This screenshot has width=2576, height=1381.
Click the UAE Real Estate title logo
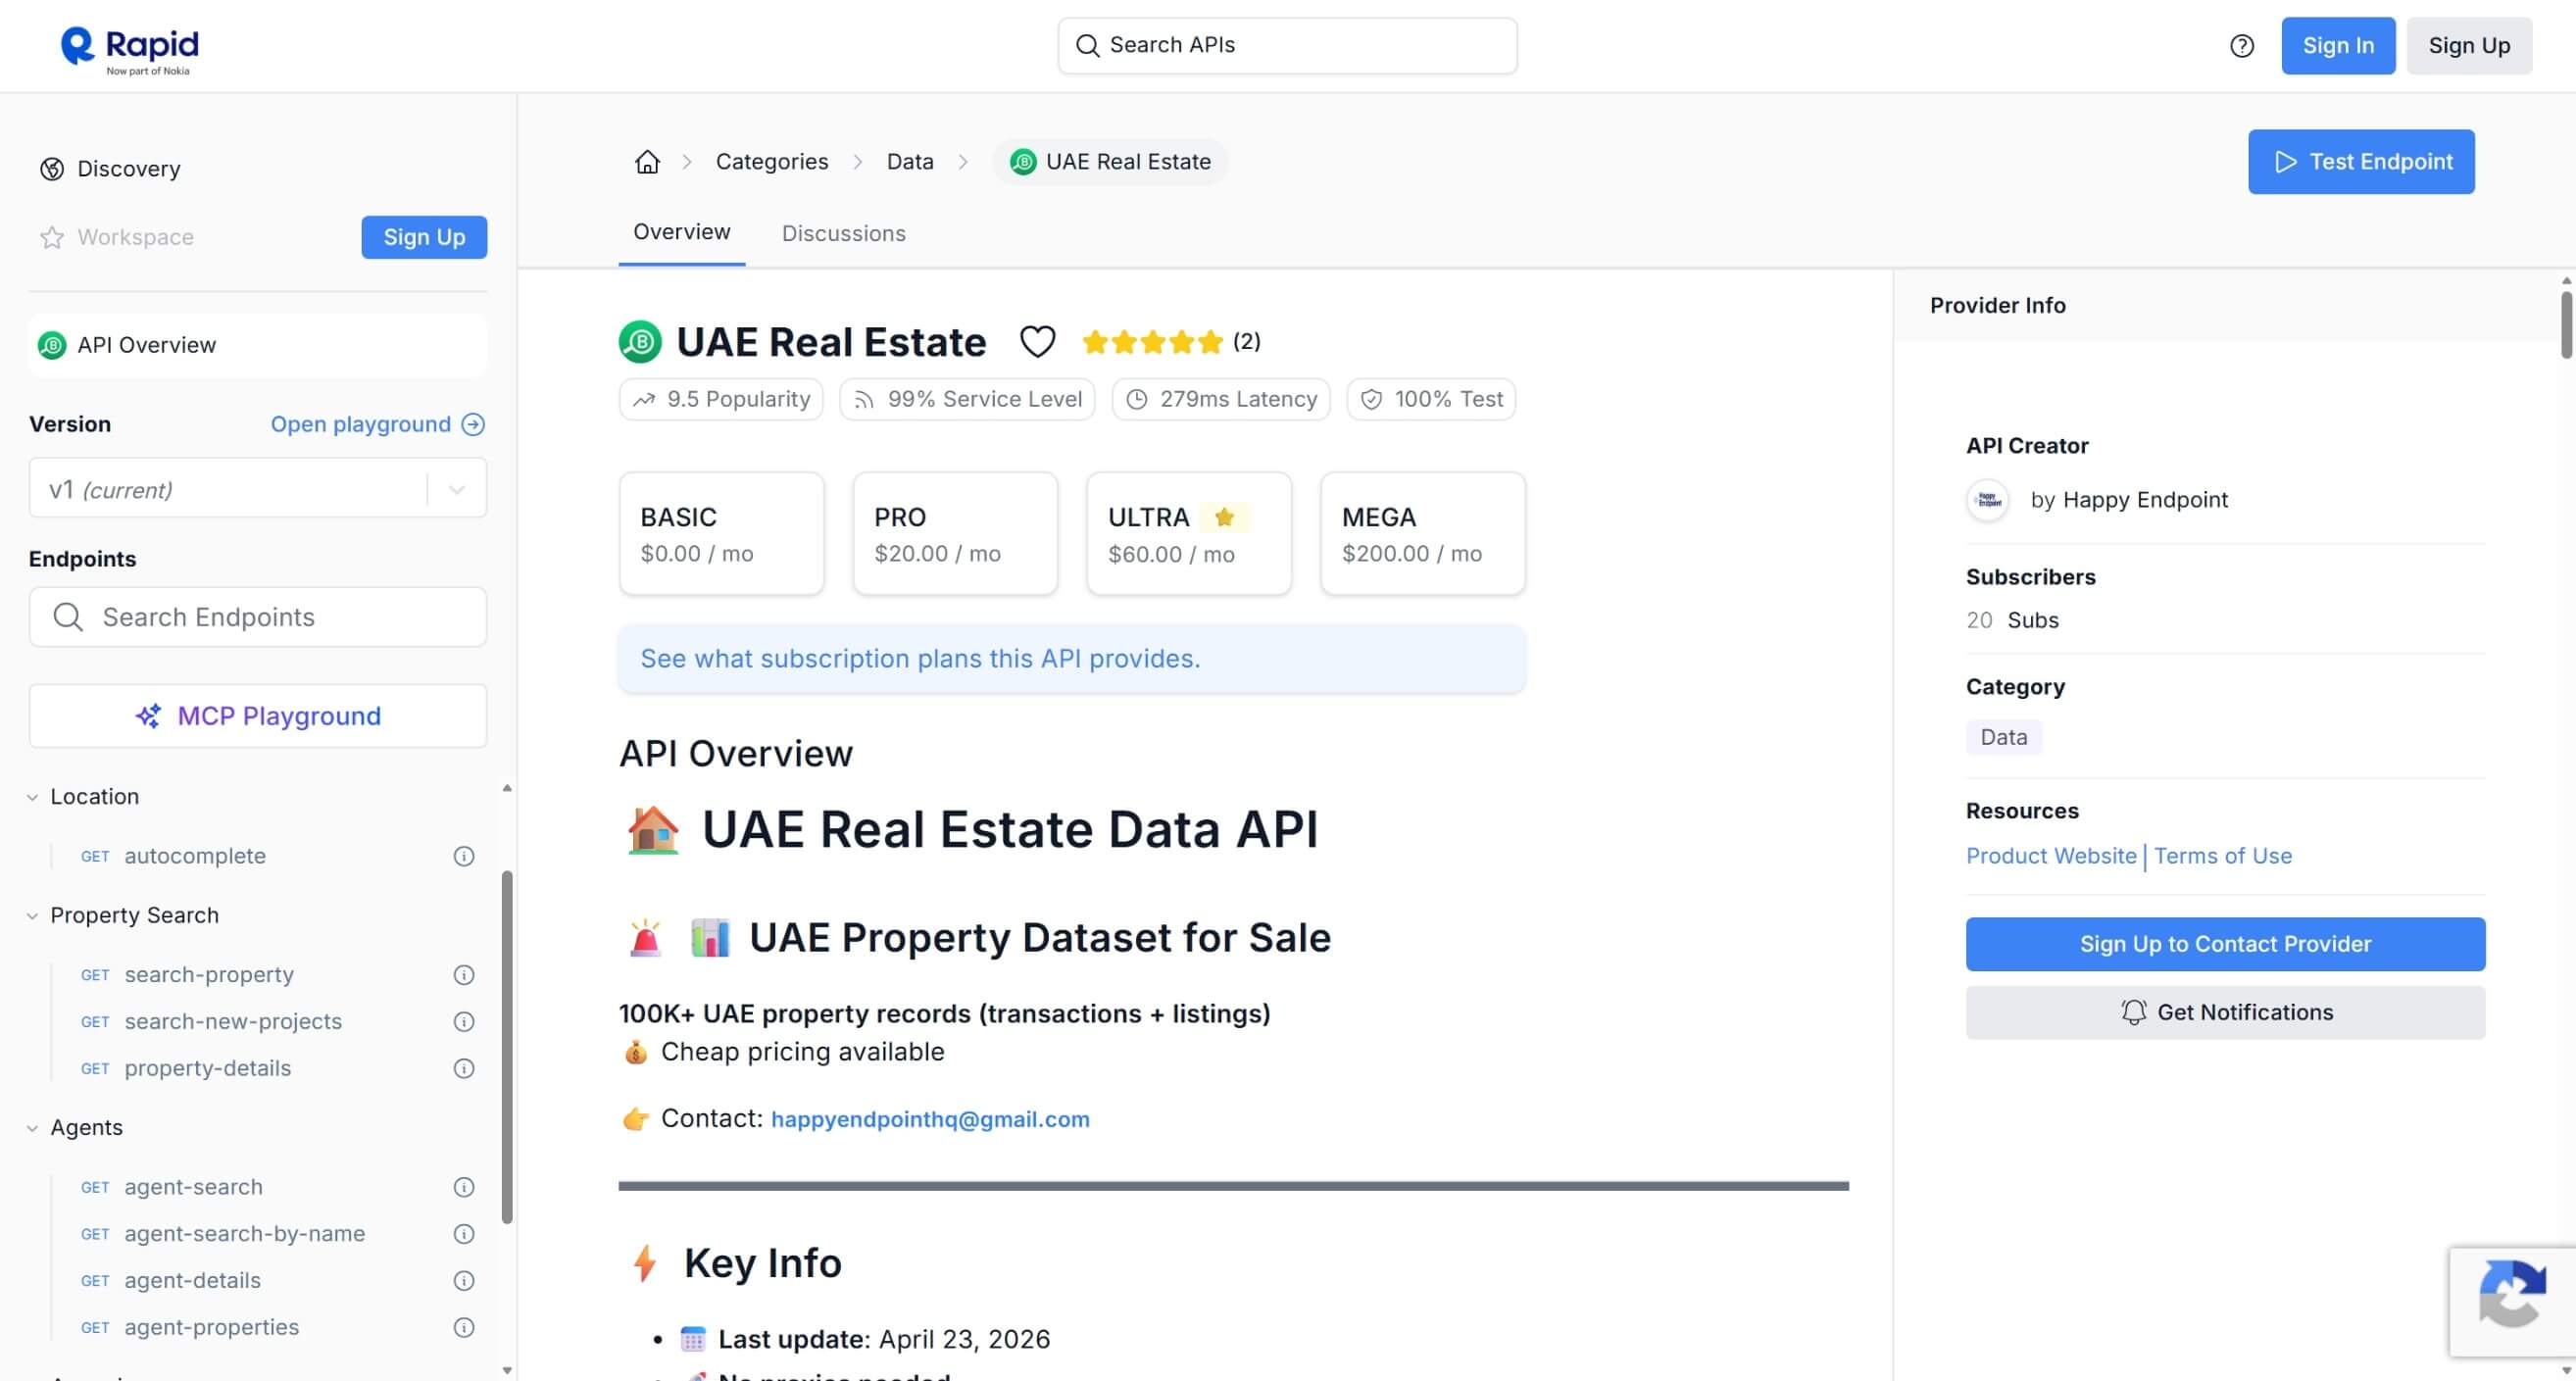coord(640,342)
